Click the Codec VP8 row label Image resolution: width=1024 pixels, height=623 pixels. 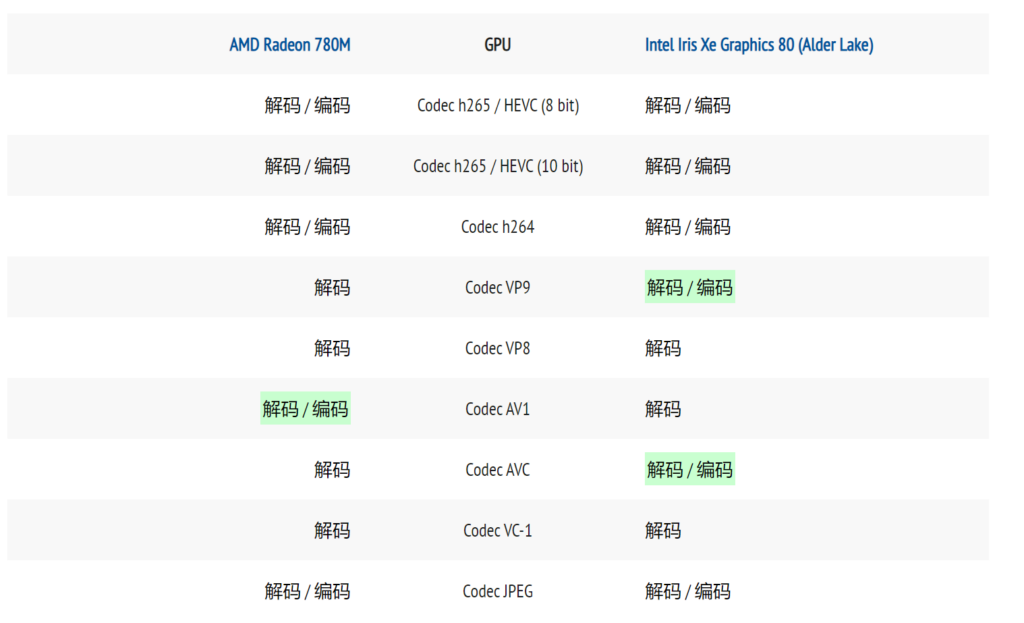coord(497,348)
